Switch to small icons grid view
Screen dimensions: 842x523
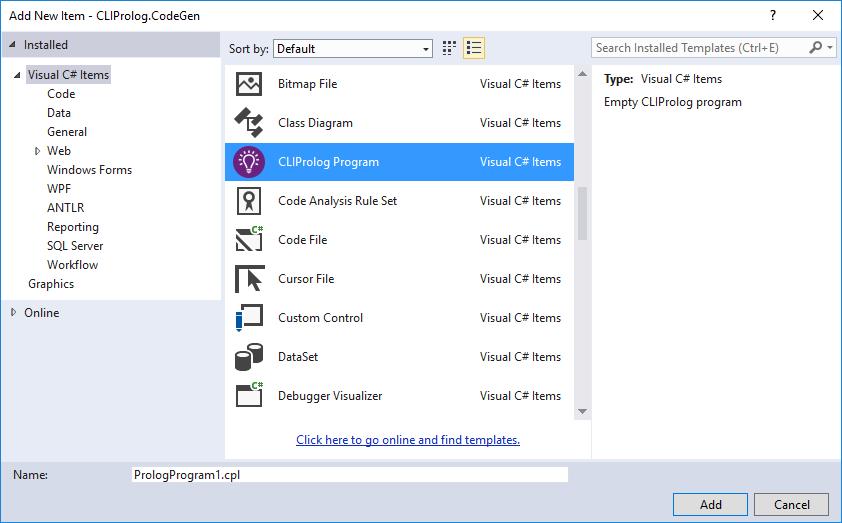pyautogui.click(x=449, y=48)
